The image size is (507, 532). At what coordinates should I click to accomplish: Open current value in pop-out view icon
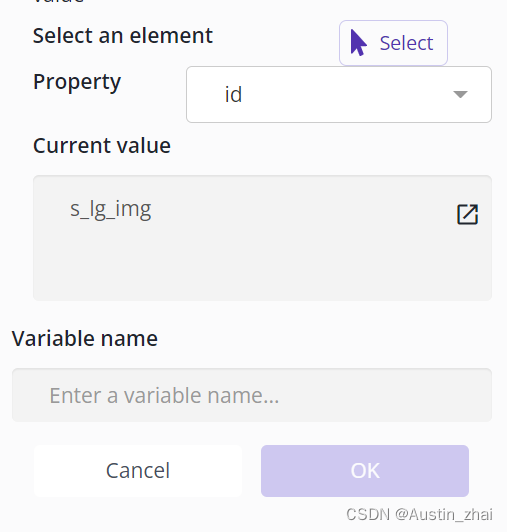pyautogui.click(x=467, y=214)
